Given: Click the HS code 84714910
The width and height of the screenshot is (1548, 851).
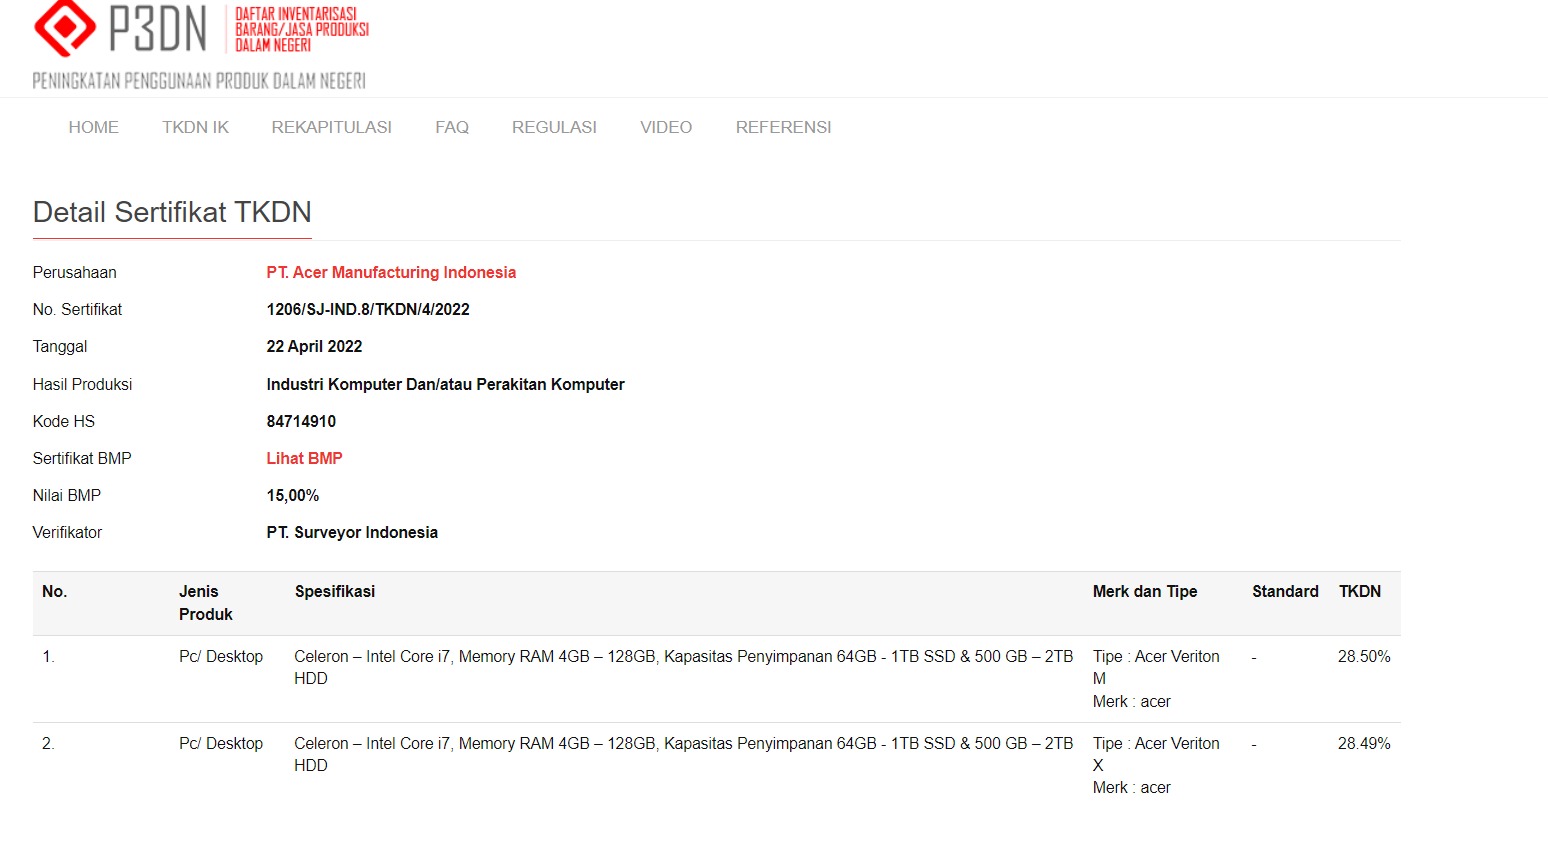Looking at the screenshot, I should [301, 421].
